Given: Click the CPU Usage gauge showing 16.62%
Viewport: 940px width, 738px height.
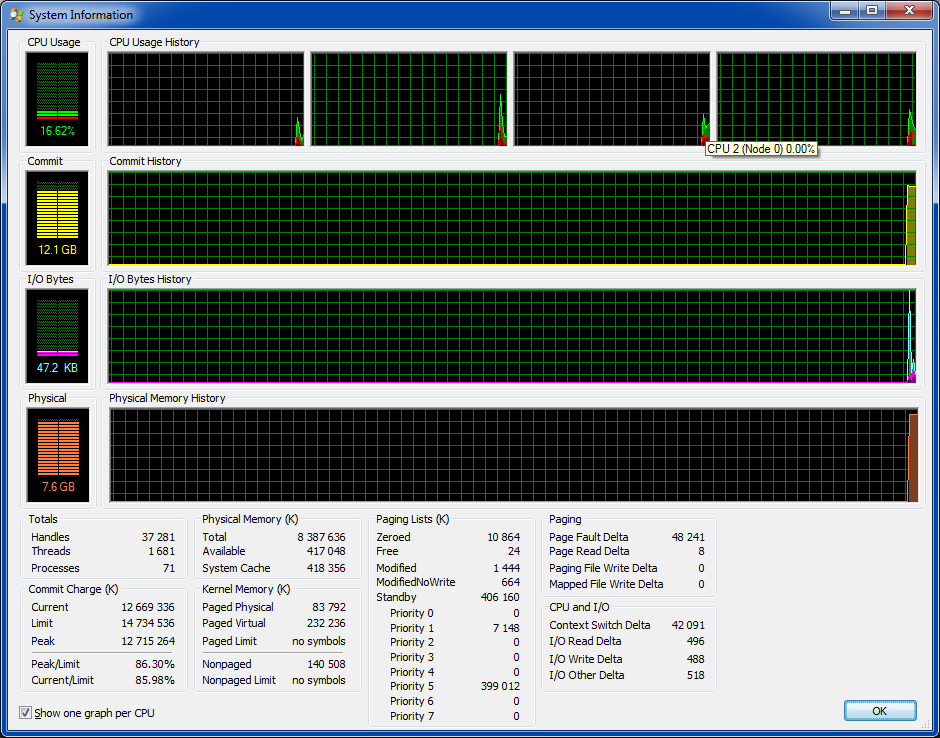Looking at the screenshot, I should point(57,99).
